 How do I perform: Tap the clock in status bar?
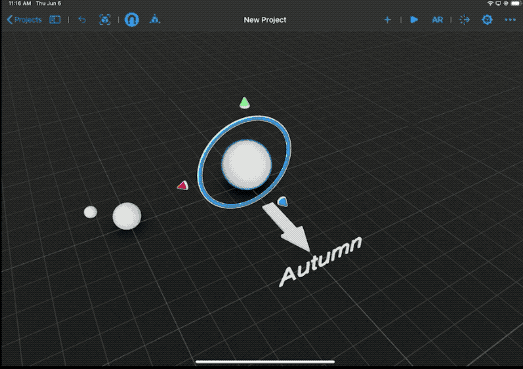point(20,3)
